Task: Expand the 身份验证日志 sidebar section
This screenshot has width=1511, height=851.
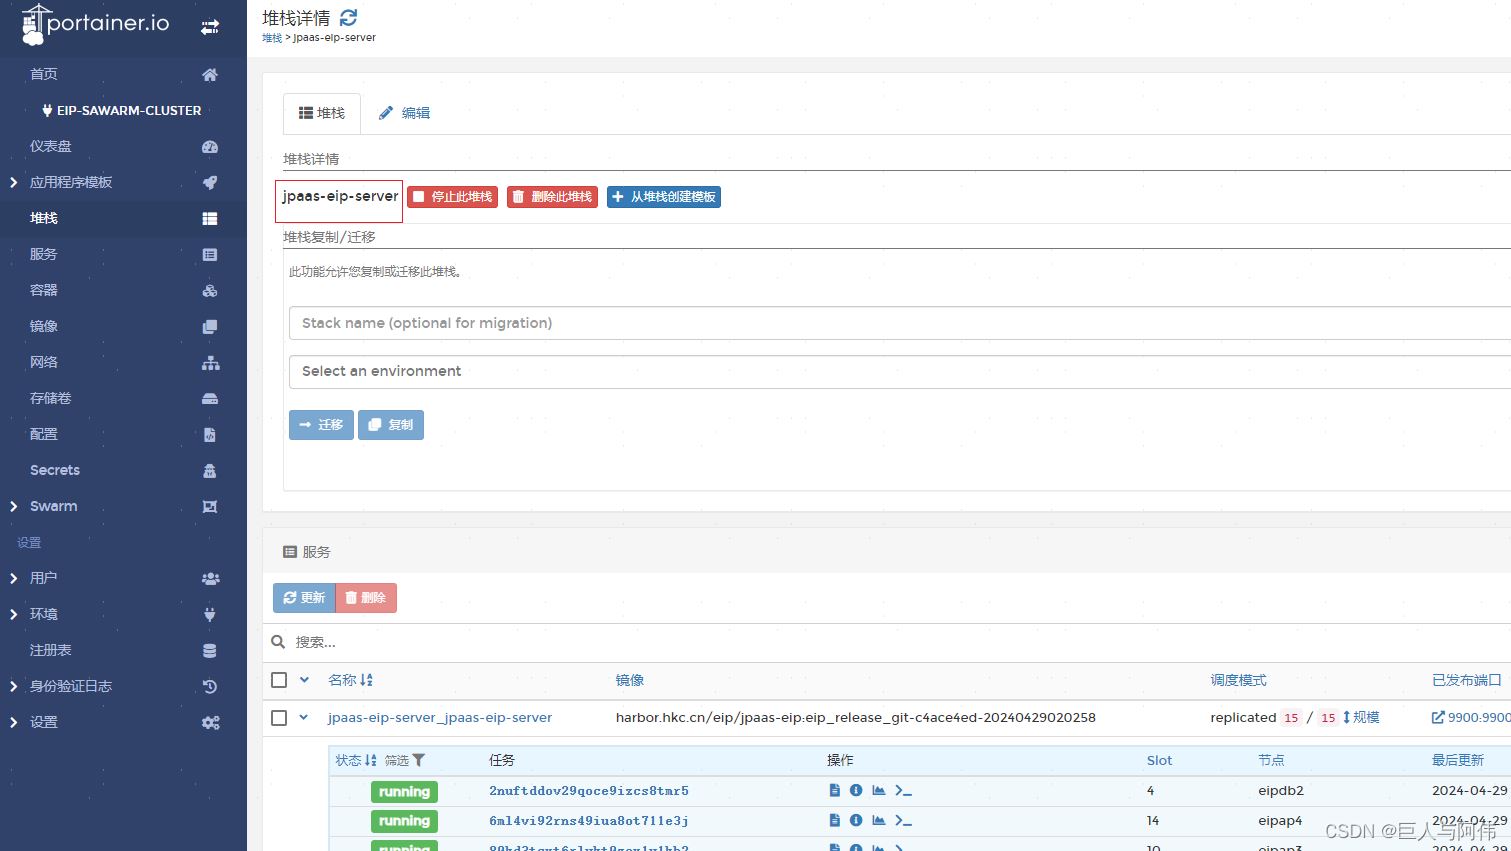Action: (13, 687)
